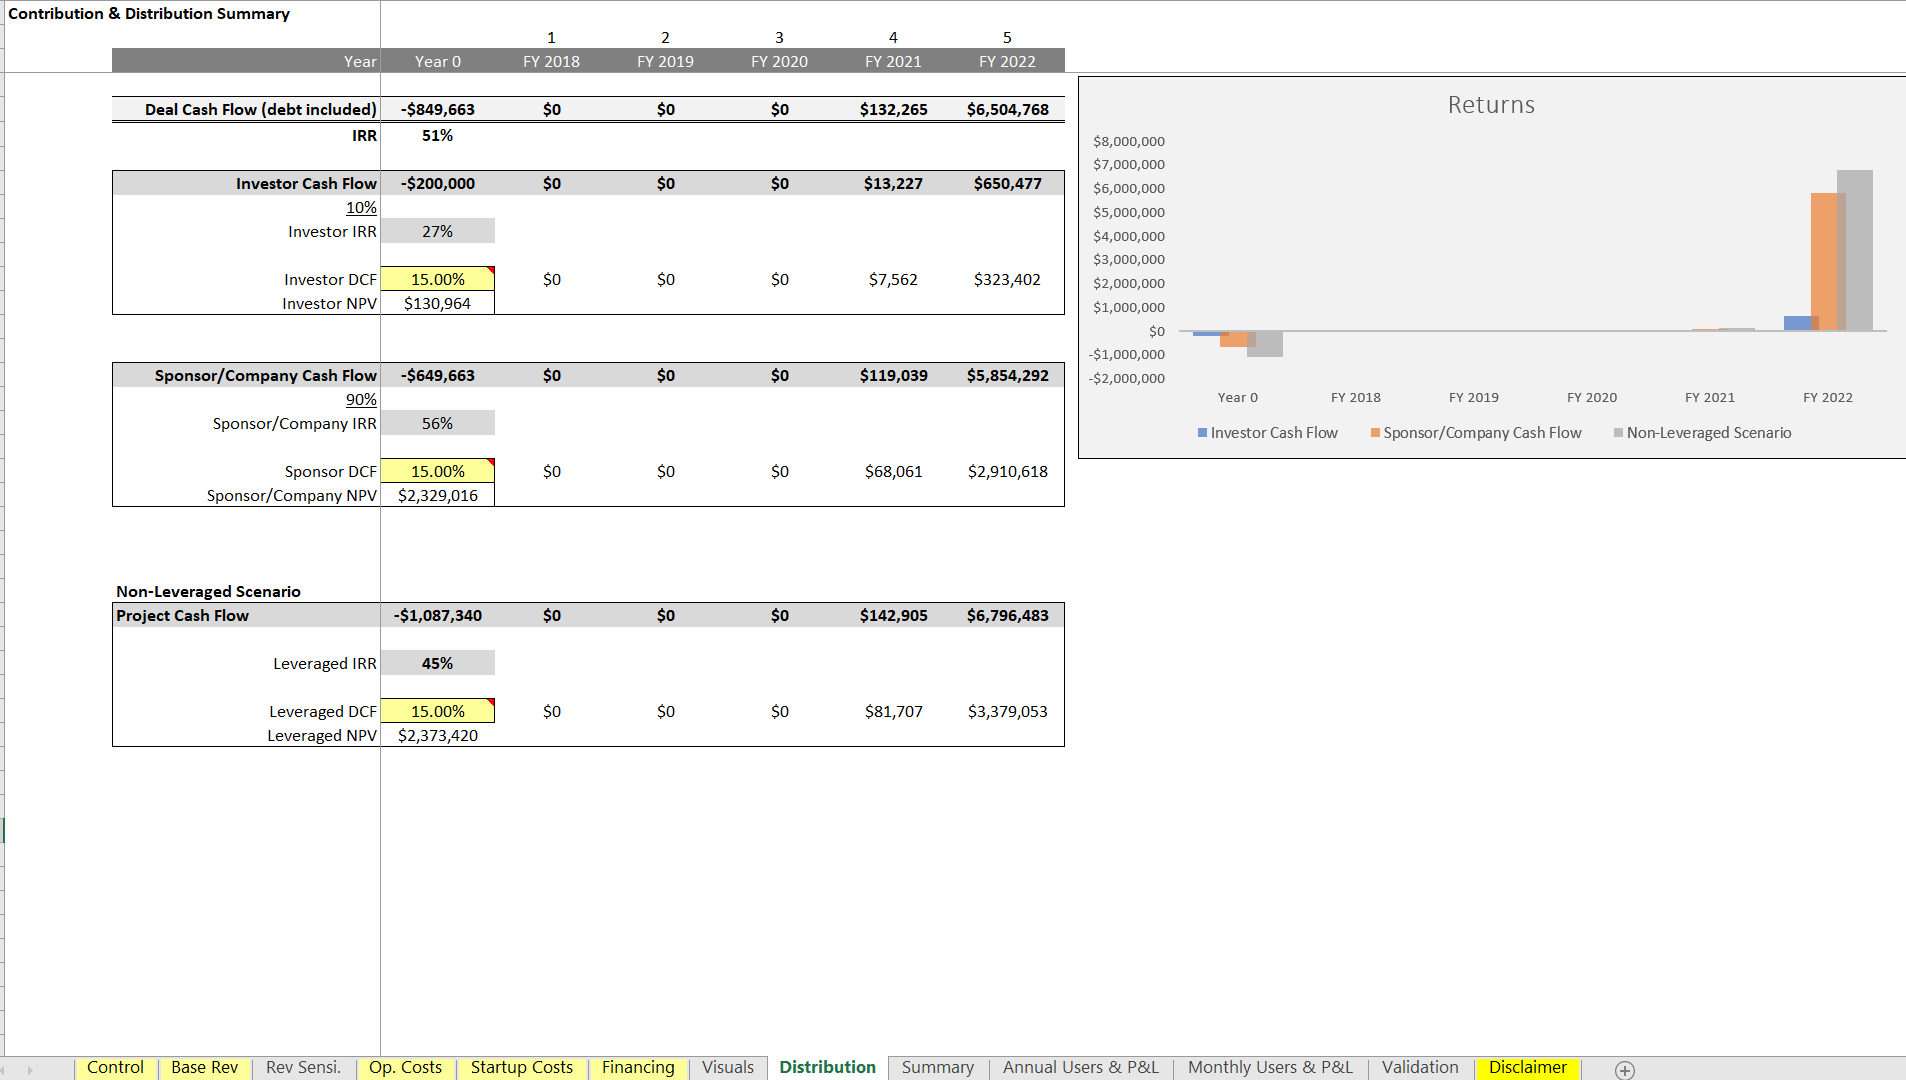1906x1080 pixels.
Task: Switch to the Base Rev tab
Action: click(204, 1067)
